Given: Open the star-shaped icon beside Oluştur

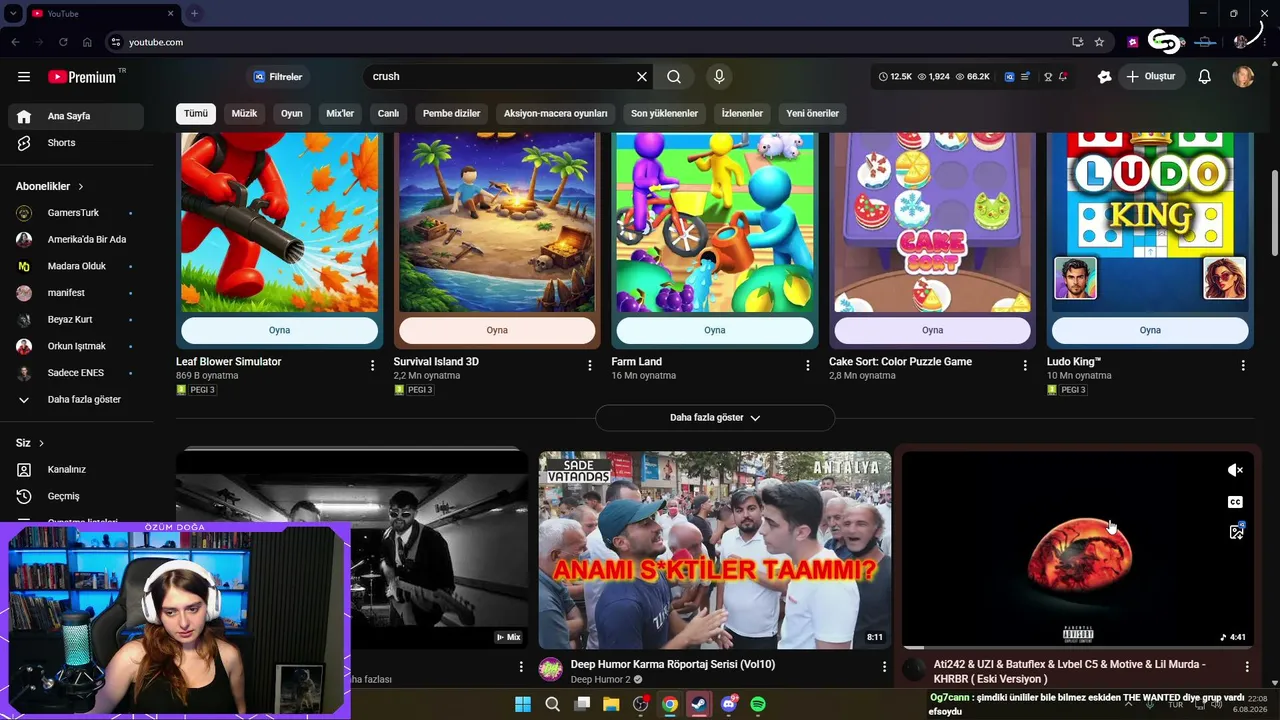Looking at the screenshot, I should pos(1104,77).
